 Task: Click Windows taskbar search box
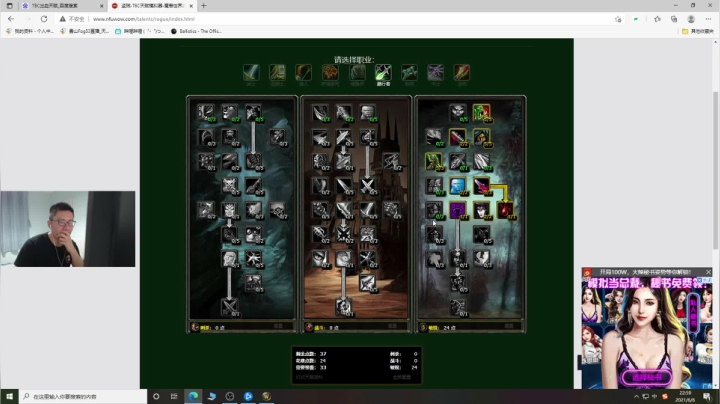click(x=83, y=396)
